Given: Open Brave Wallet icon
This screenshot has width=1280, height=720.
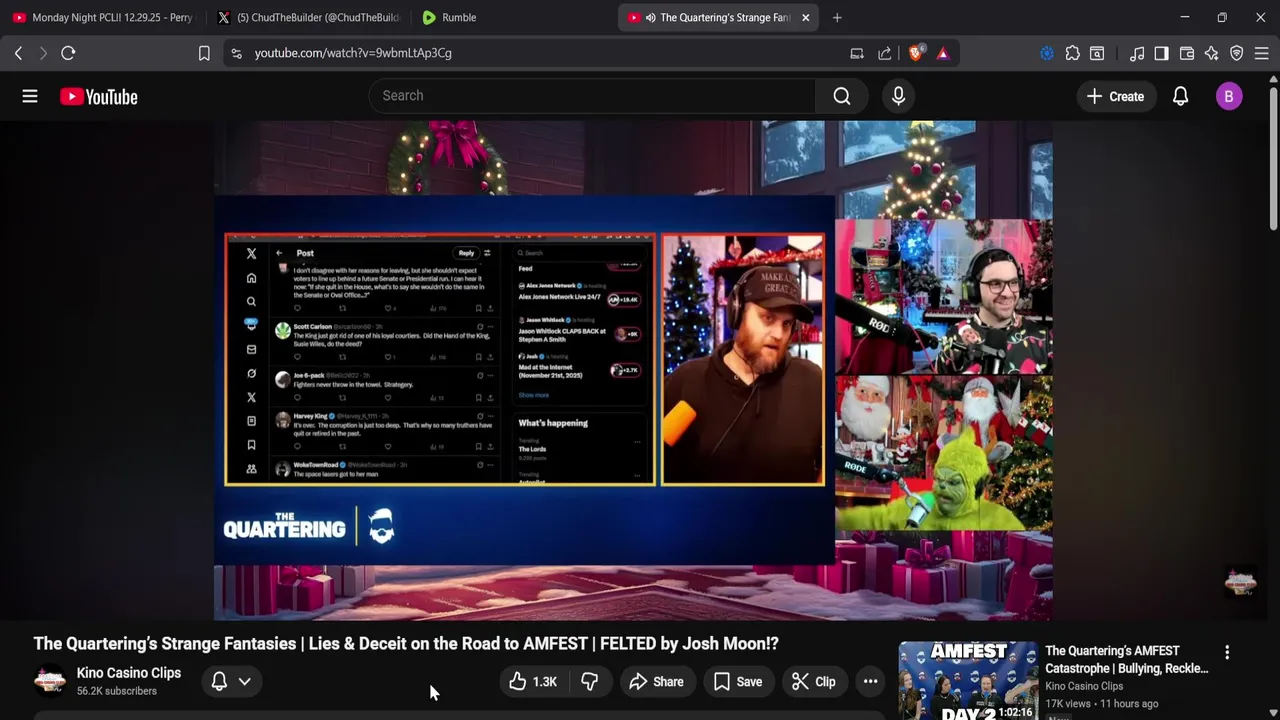Looking at the screenshot, I should pos(1187,53).
